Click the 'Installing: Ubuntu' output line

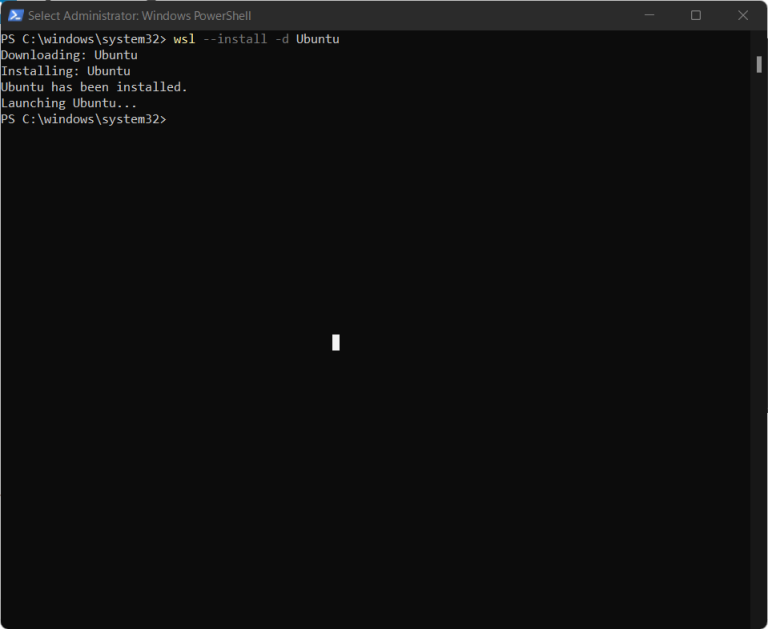pos(66,71)
